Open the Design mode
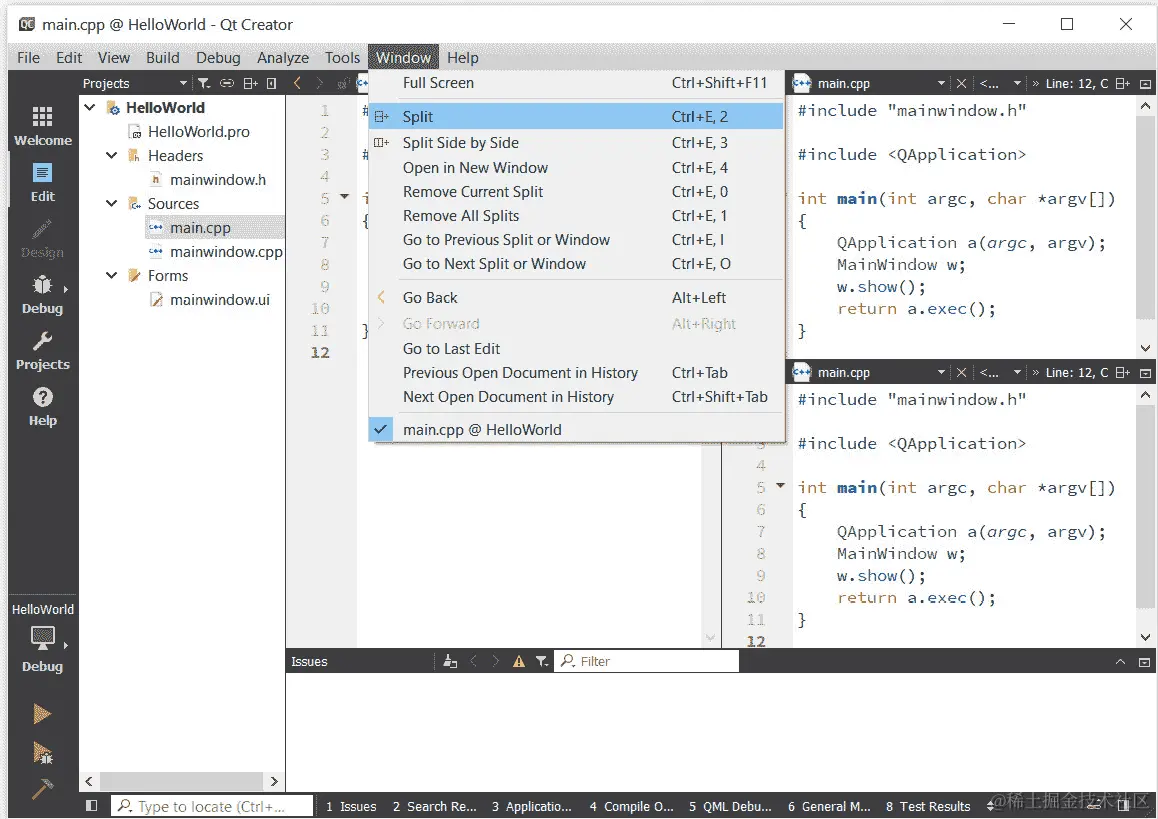Screen dimensions: 1158x819 (x=42, y=239)
